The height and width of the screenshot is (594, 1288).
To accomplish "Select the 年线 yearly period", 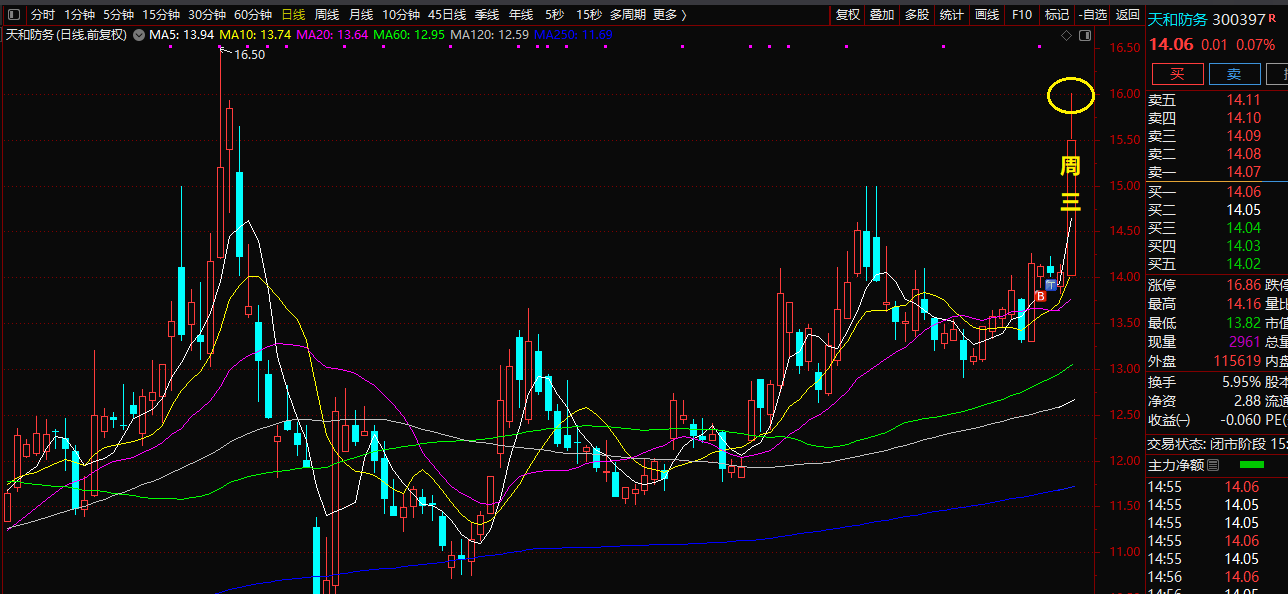I will click(521, 15).
